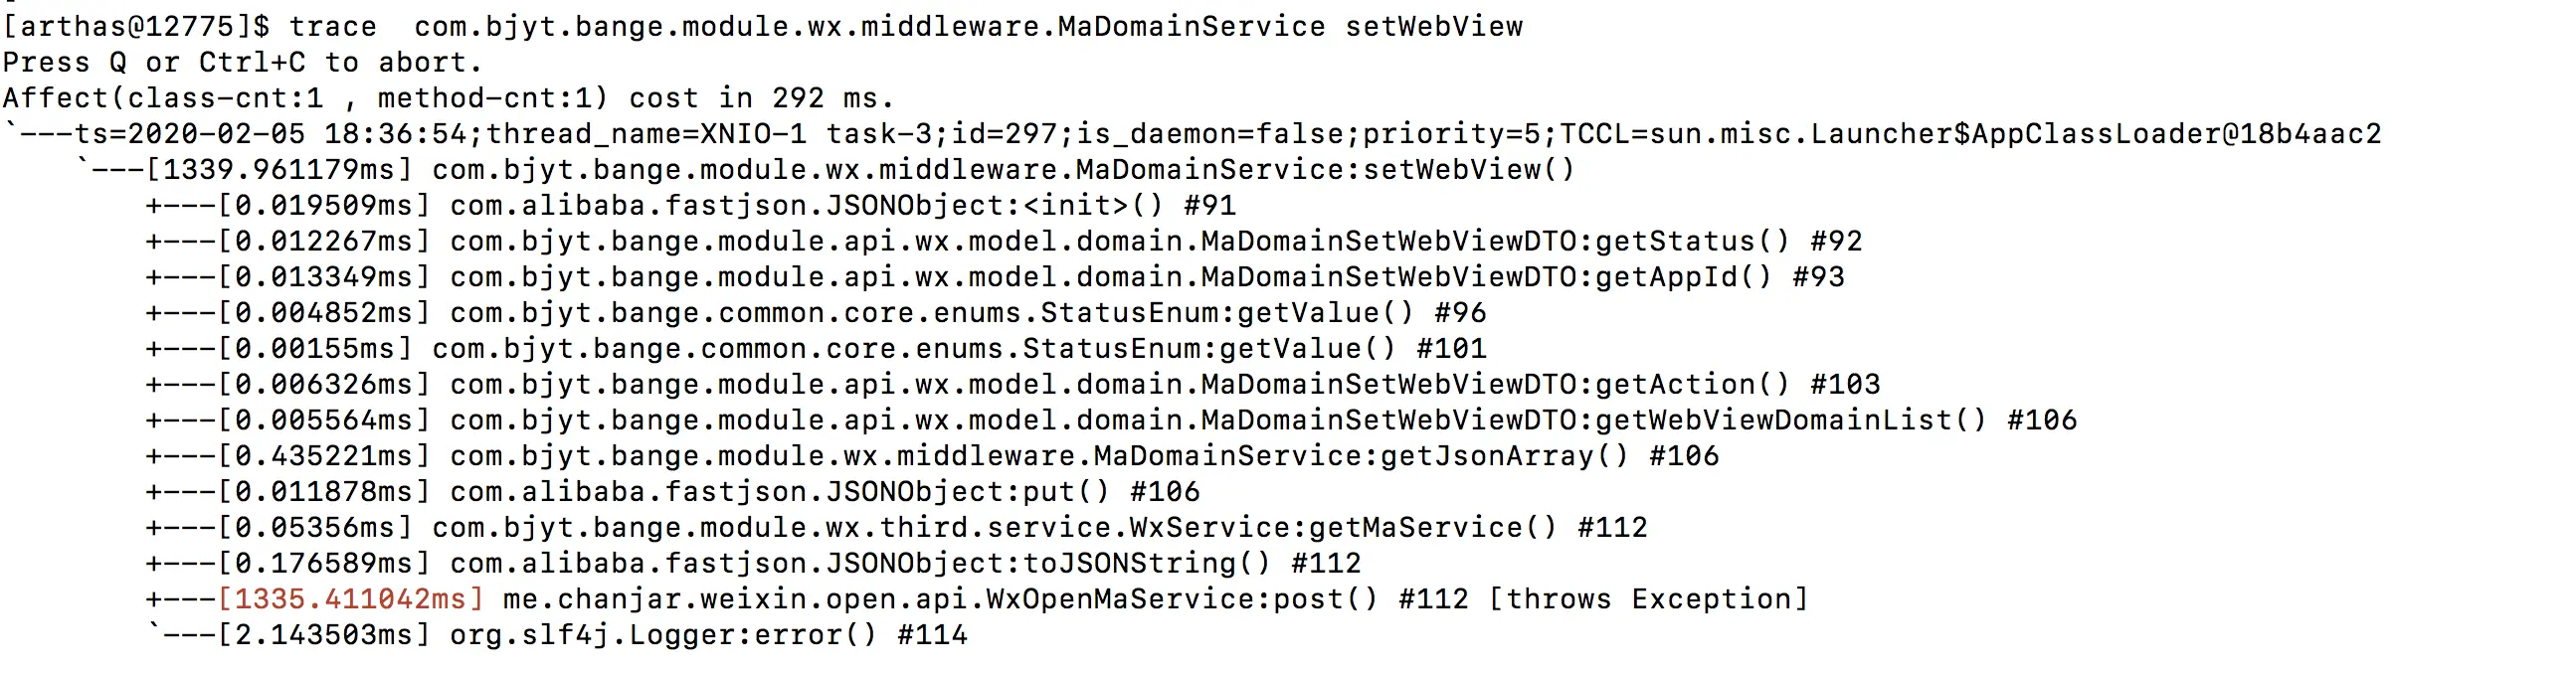This screenshot has width=2576, height=674.
Task: Select the org.slf4j.Logger:error() #114 line
Action: tap(557, 635)
